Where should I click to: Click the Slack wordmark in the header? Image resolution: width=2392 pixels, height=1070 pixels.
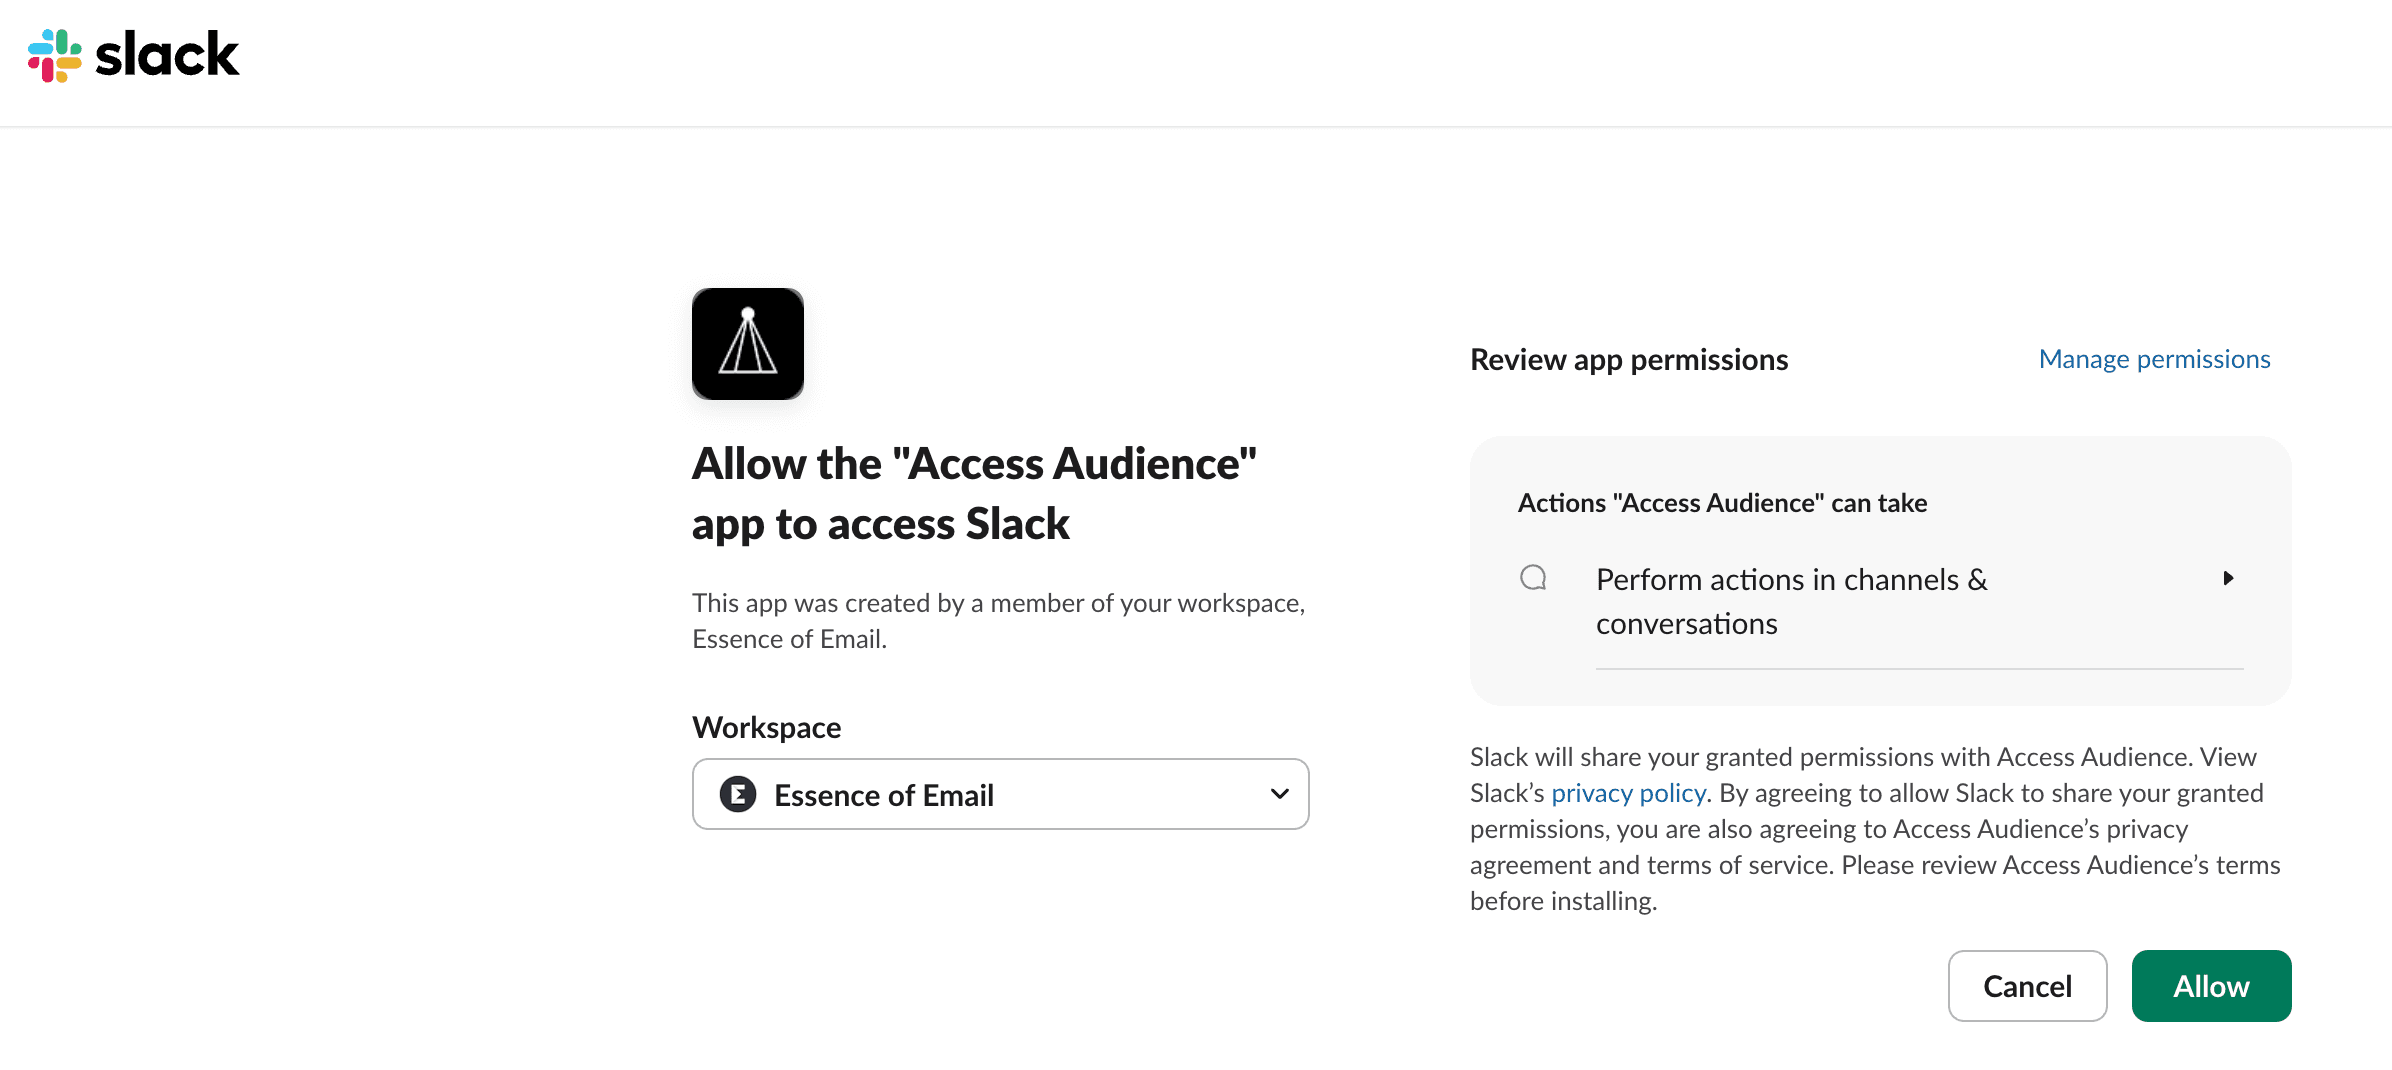pos(167,55)
